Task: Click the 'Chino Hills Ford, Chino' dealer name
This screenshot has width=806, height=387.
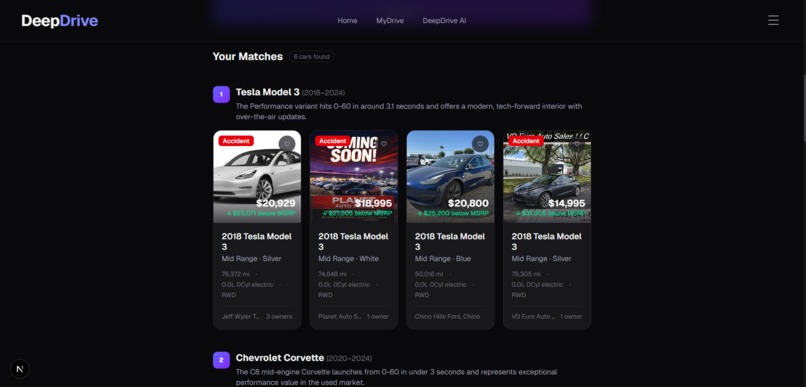Action: click(448, 317)
